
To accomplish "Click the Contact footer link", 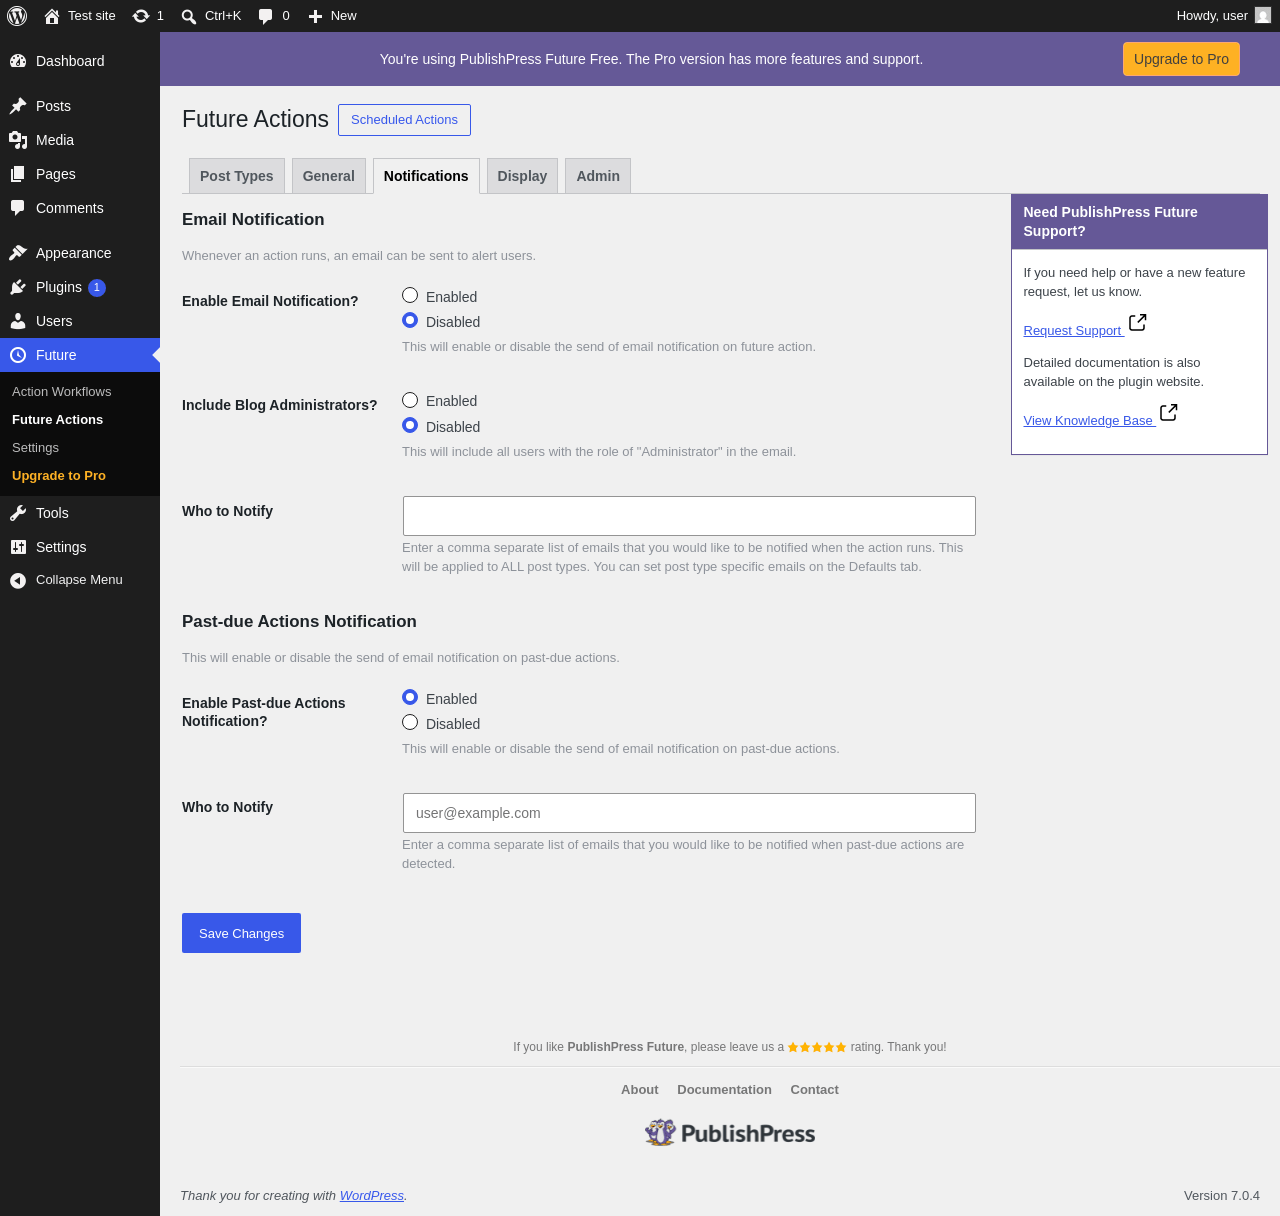I will (x=814, y=1090).
